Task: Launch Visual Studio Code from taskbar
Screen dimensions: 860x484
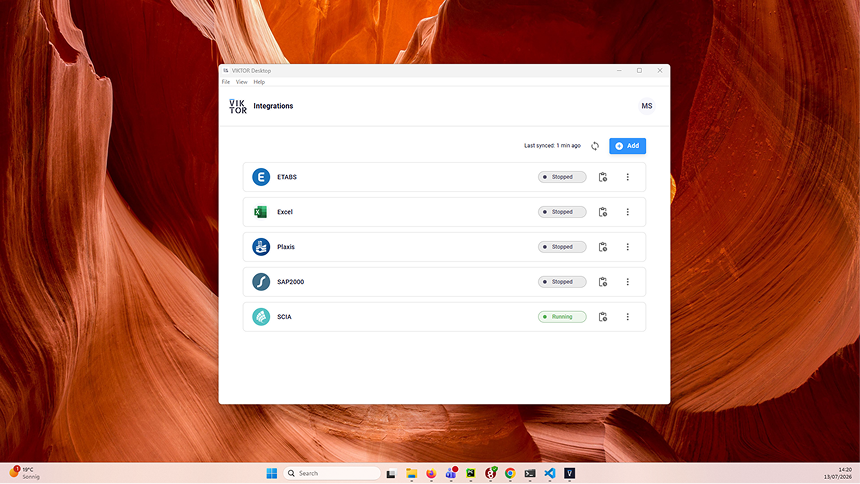Action: click(550, 473)
